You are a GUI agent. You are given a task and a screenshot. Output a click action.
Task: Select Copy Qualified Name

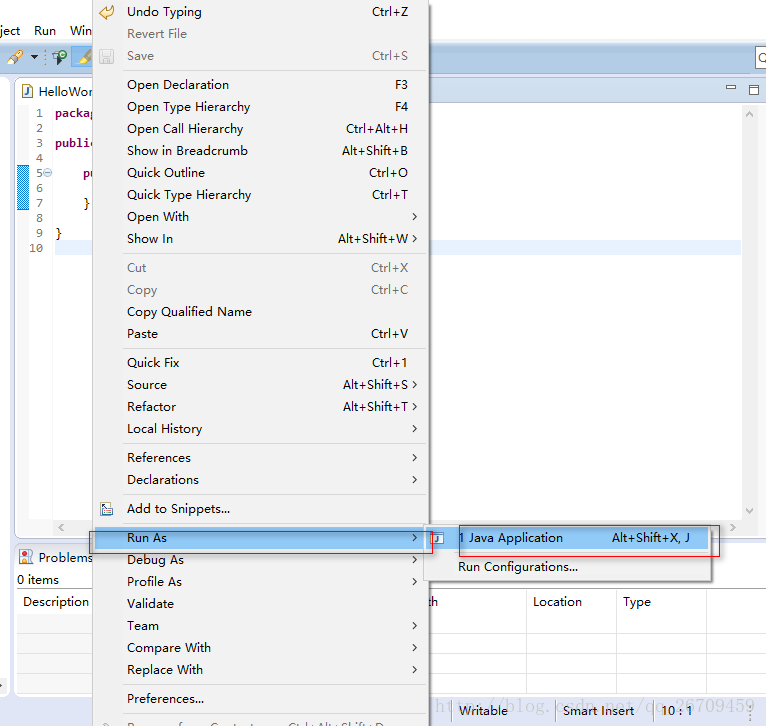pos(261,312)
